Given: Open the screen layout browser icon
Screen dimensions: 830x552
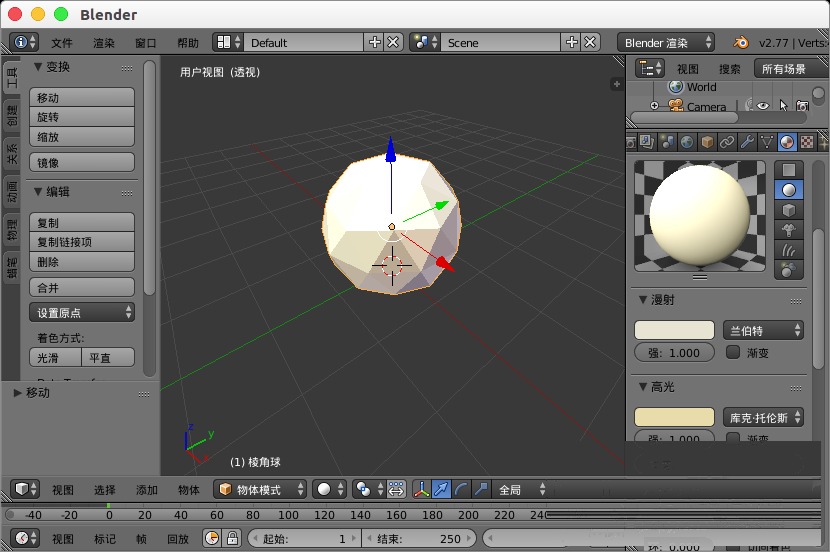Looking at the screenshot, I should (x=228, y=42).
